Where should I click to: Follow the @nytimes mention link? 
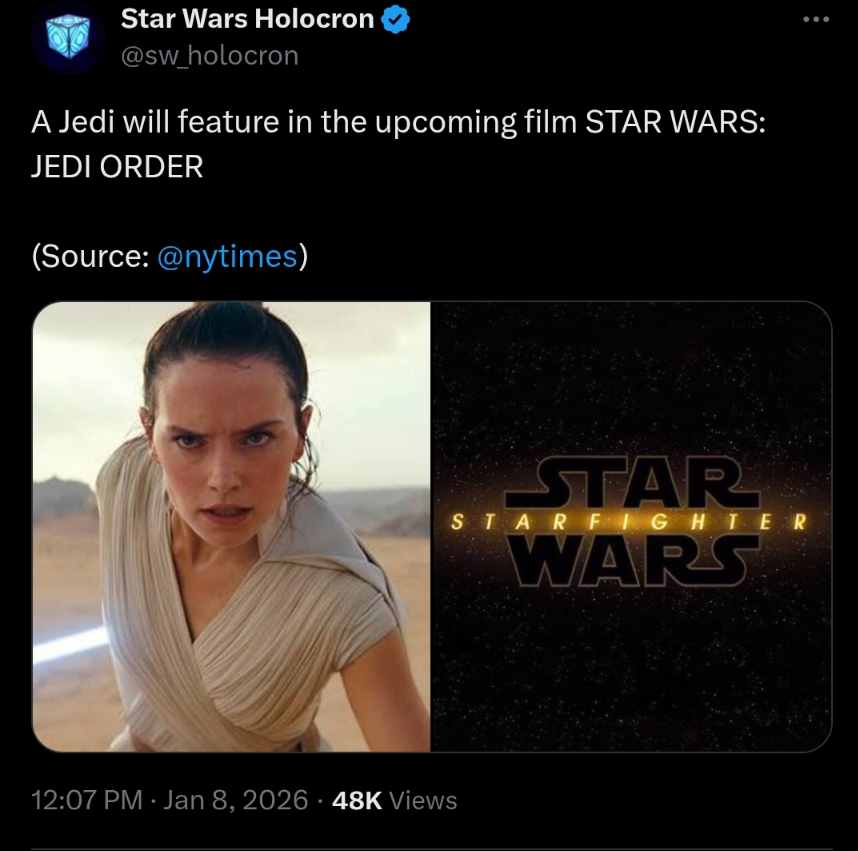pyautogui.click(x=228, y=256)
